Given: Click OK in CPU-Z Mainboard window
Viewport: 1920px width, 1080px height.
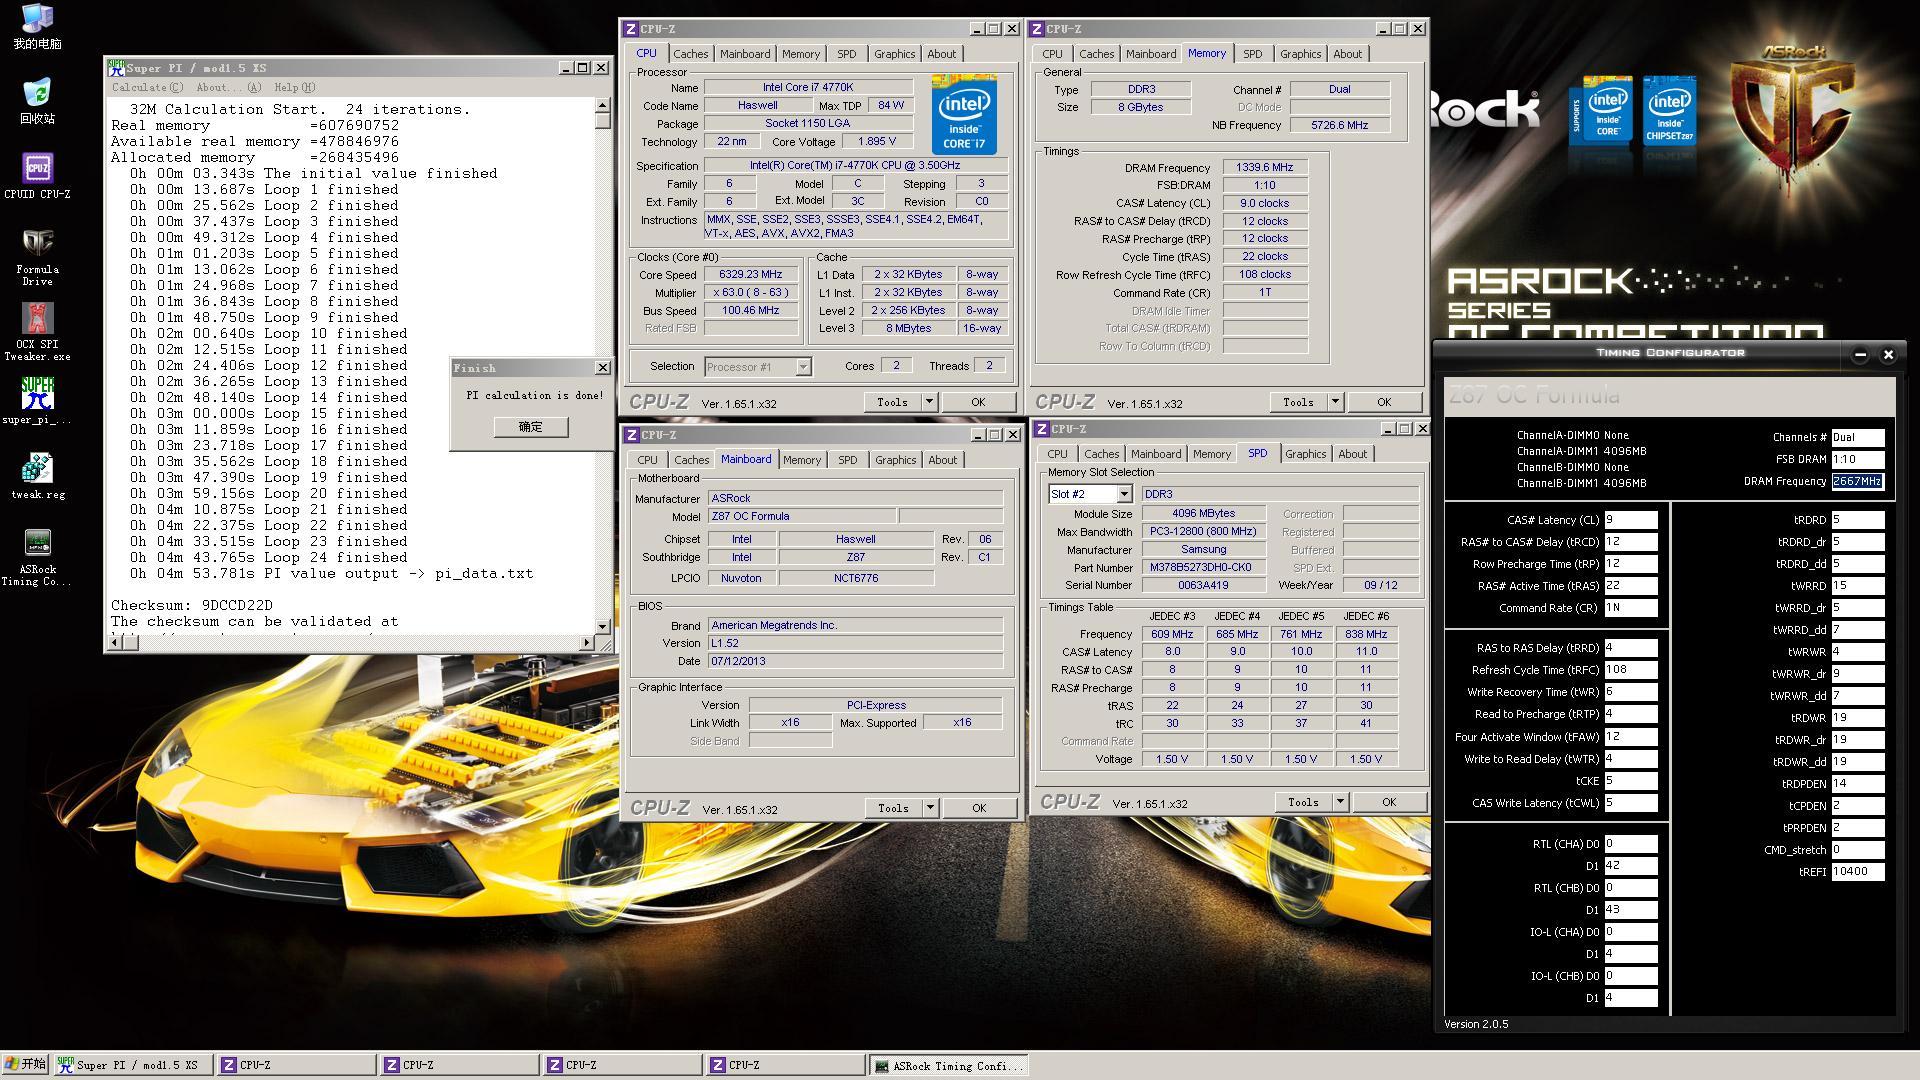Looking at the screenshot, I should (x=979, y=808).
